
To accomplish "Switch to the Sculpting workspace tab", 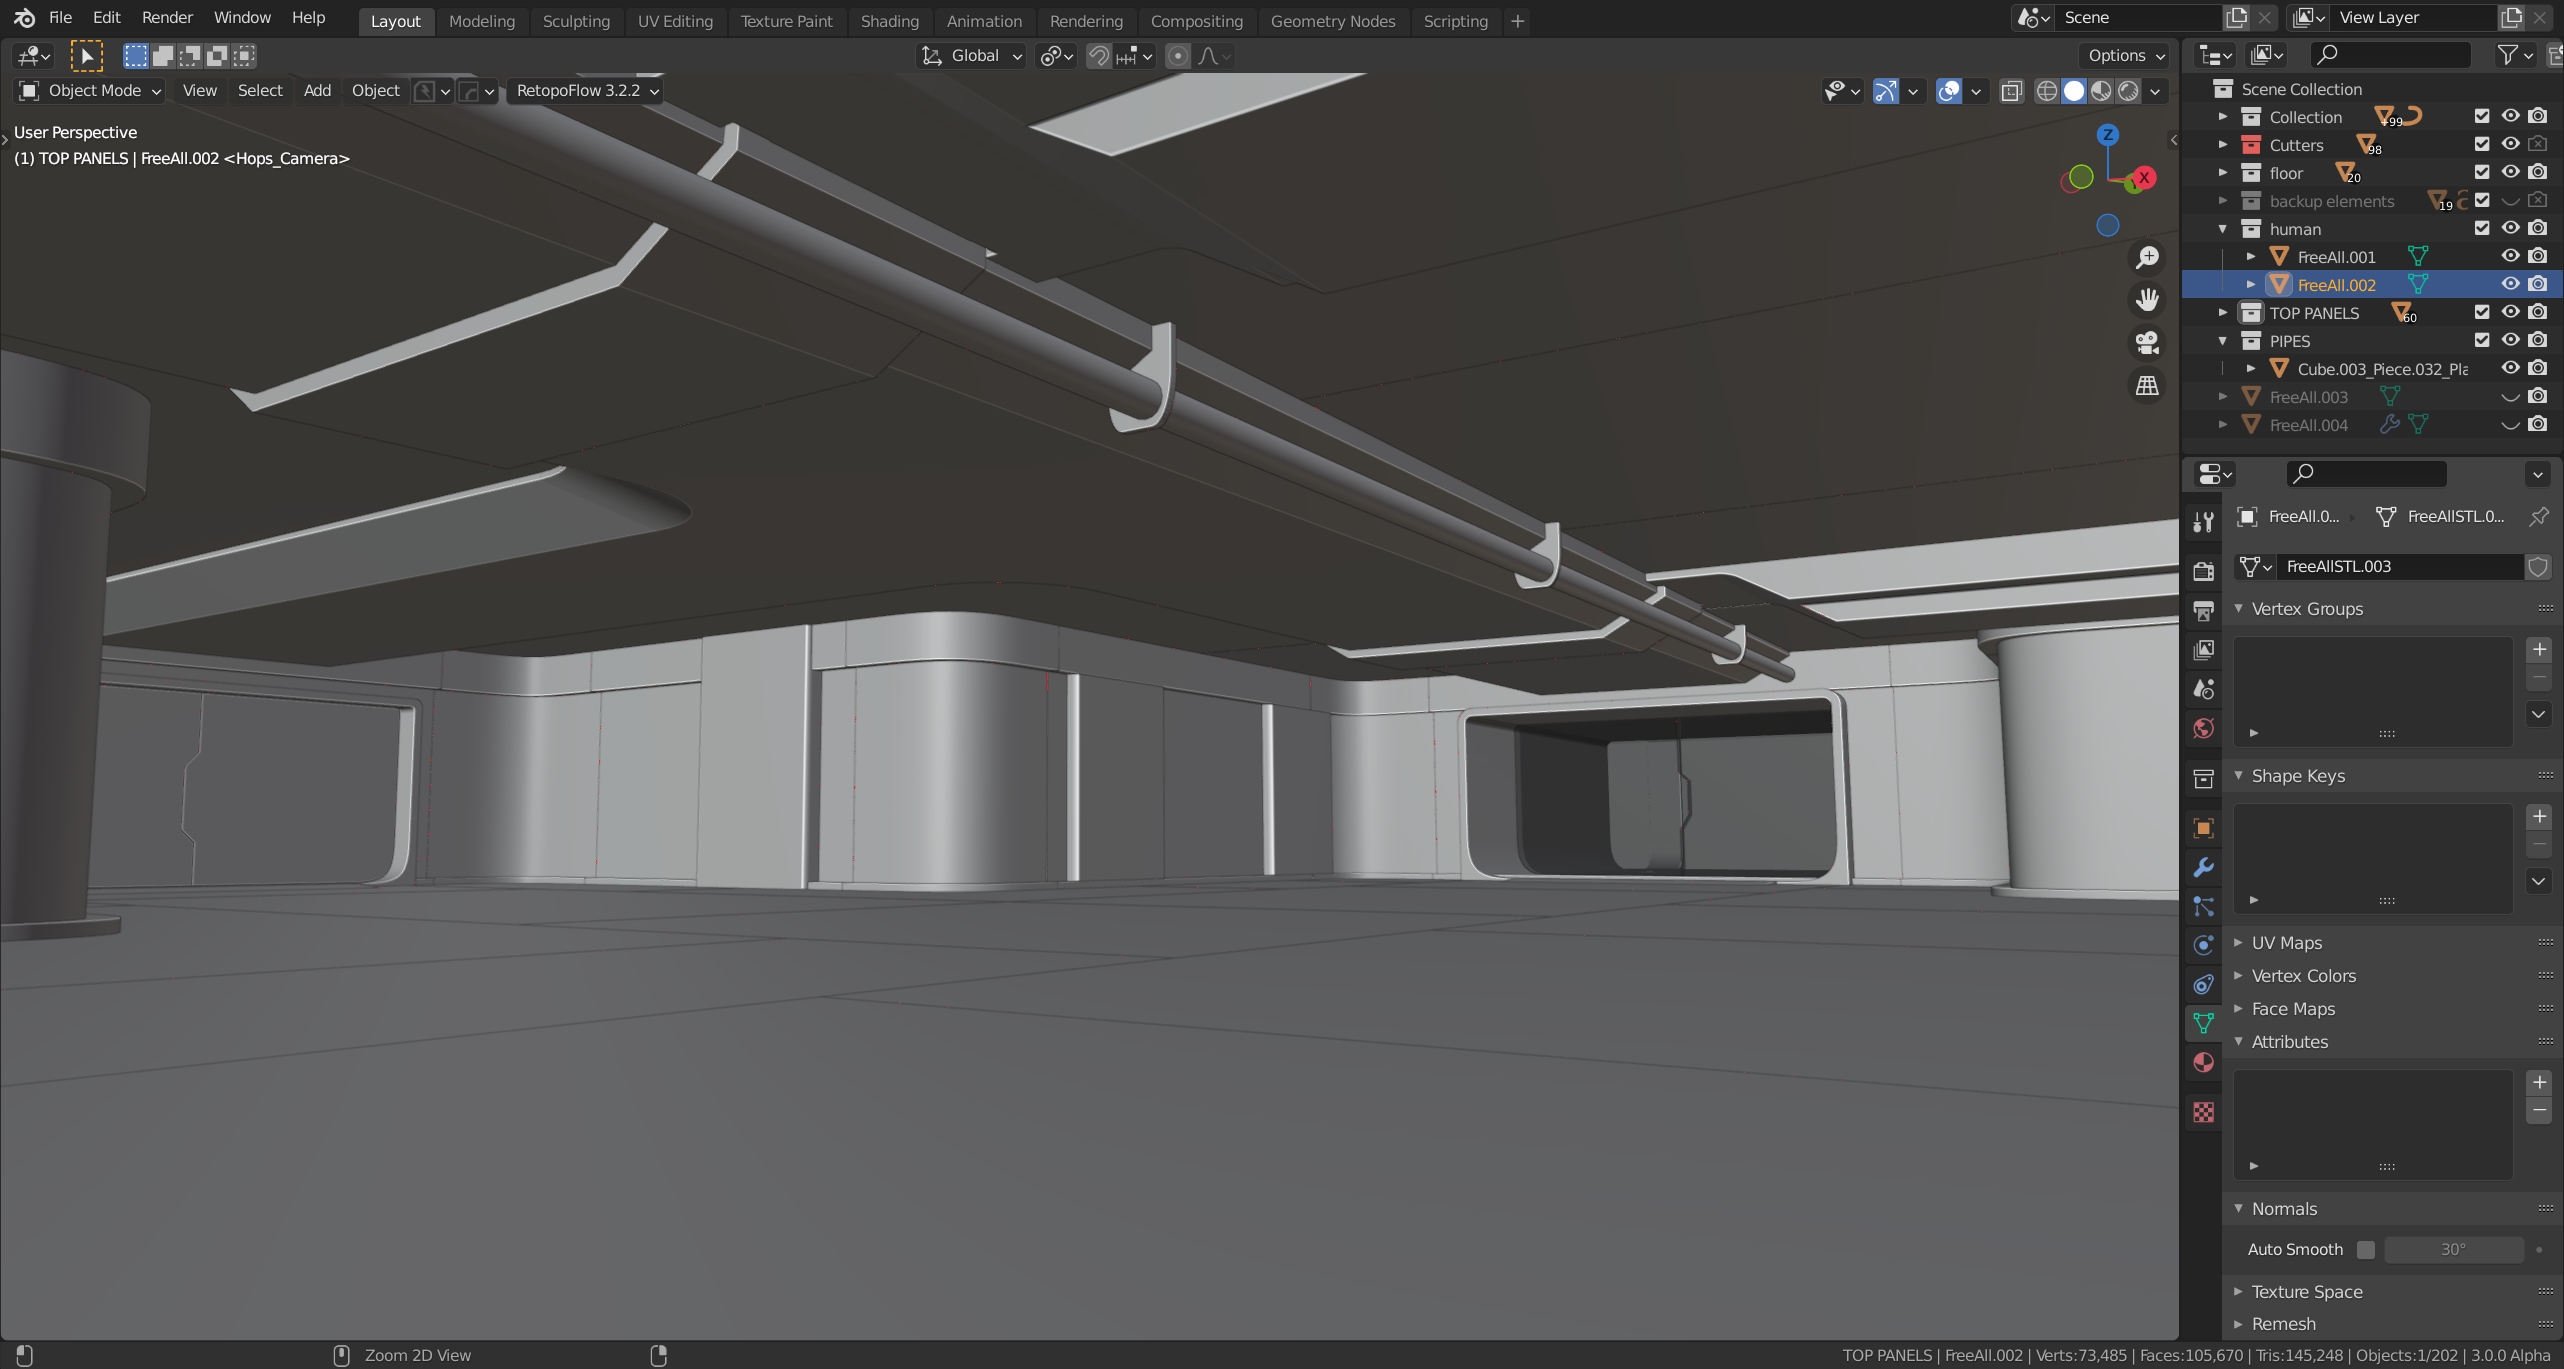I will point(576,21).
